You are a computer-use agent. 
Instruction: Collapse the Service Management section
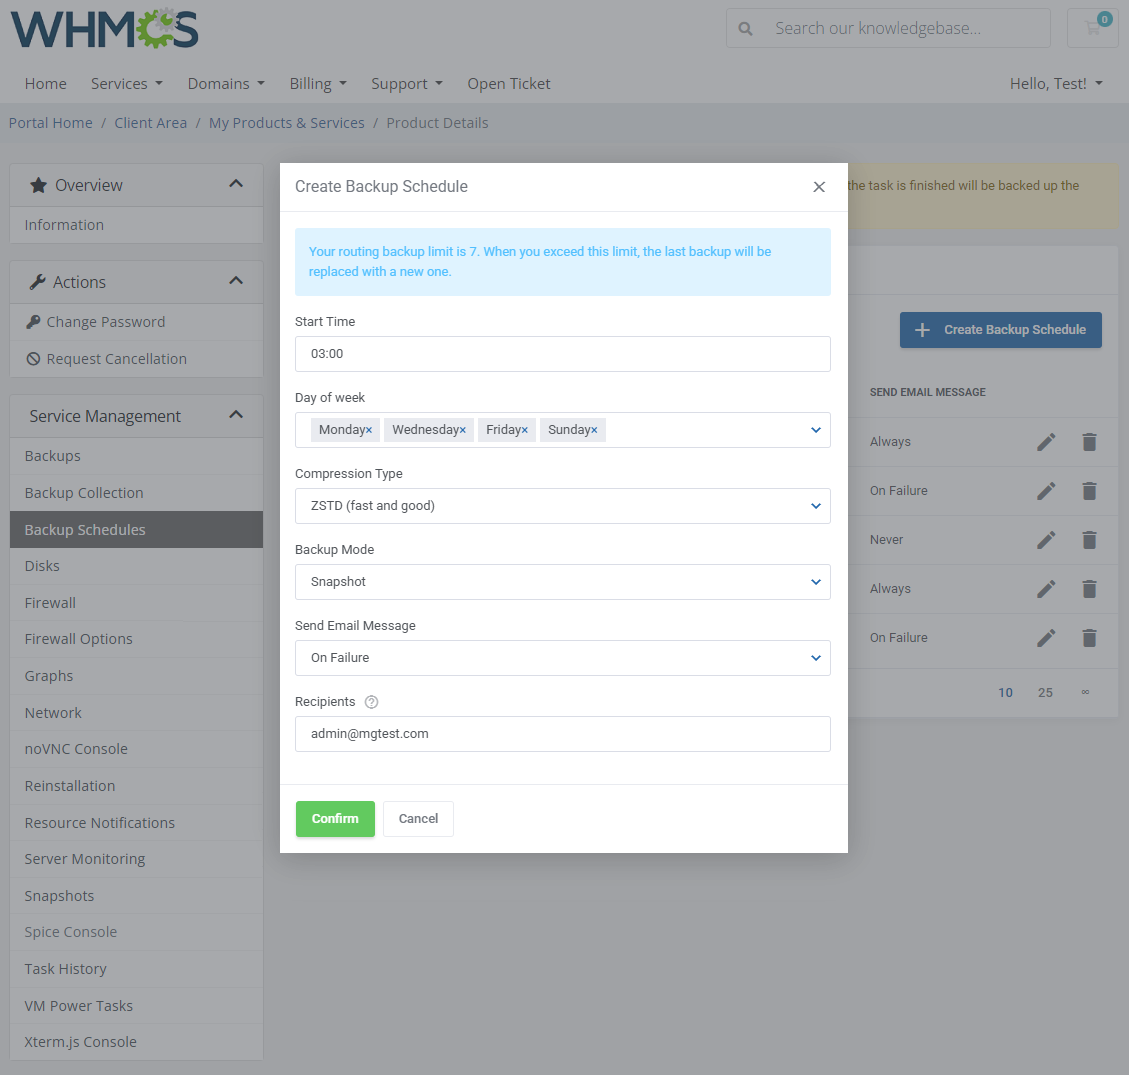pyautogui.click(x=236, y=415)
